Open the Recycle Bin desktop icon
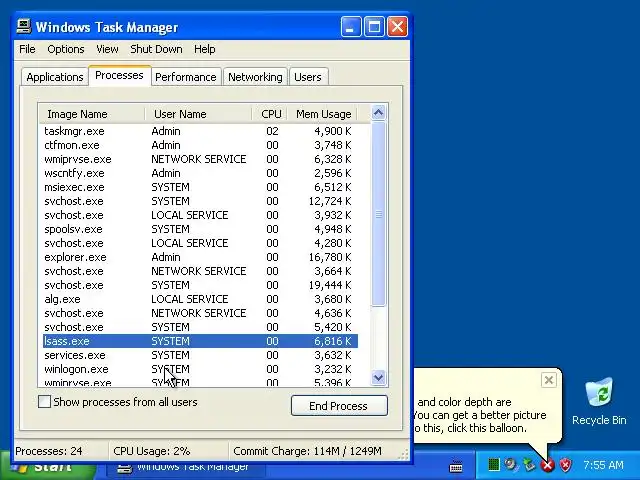The image size is (640, 480). [599, 402]
